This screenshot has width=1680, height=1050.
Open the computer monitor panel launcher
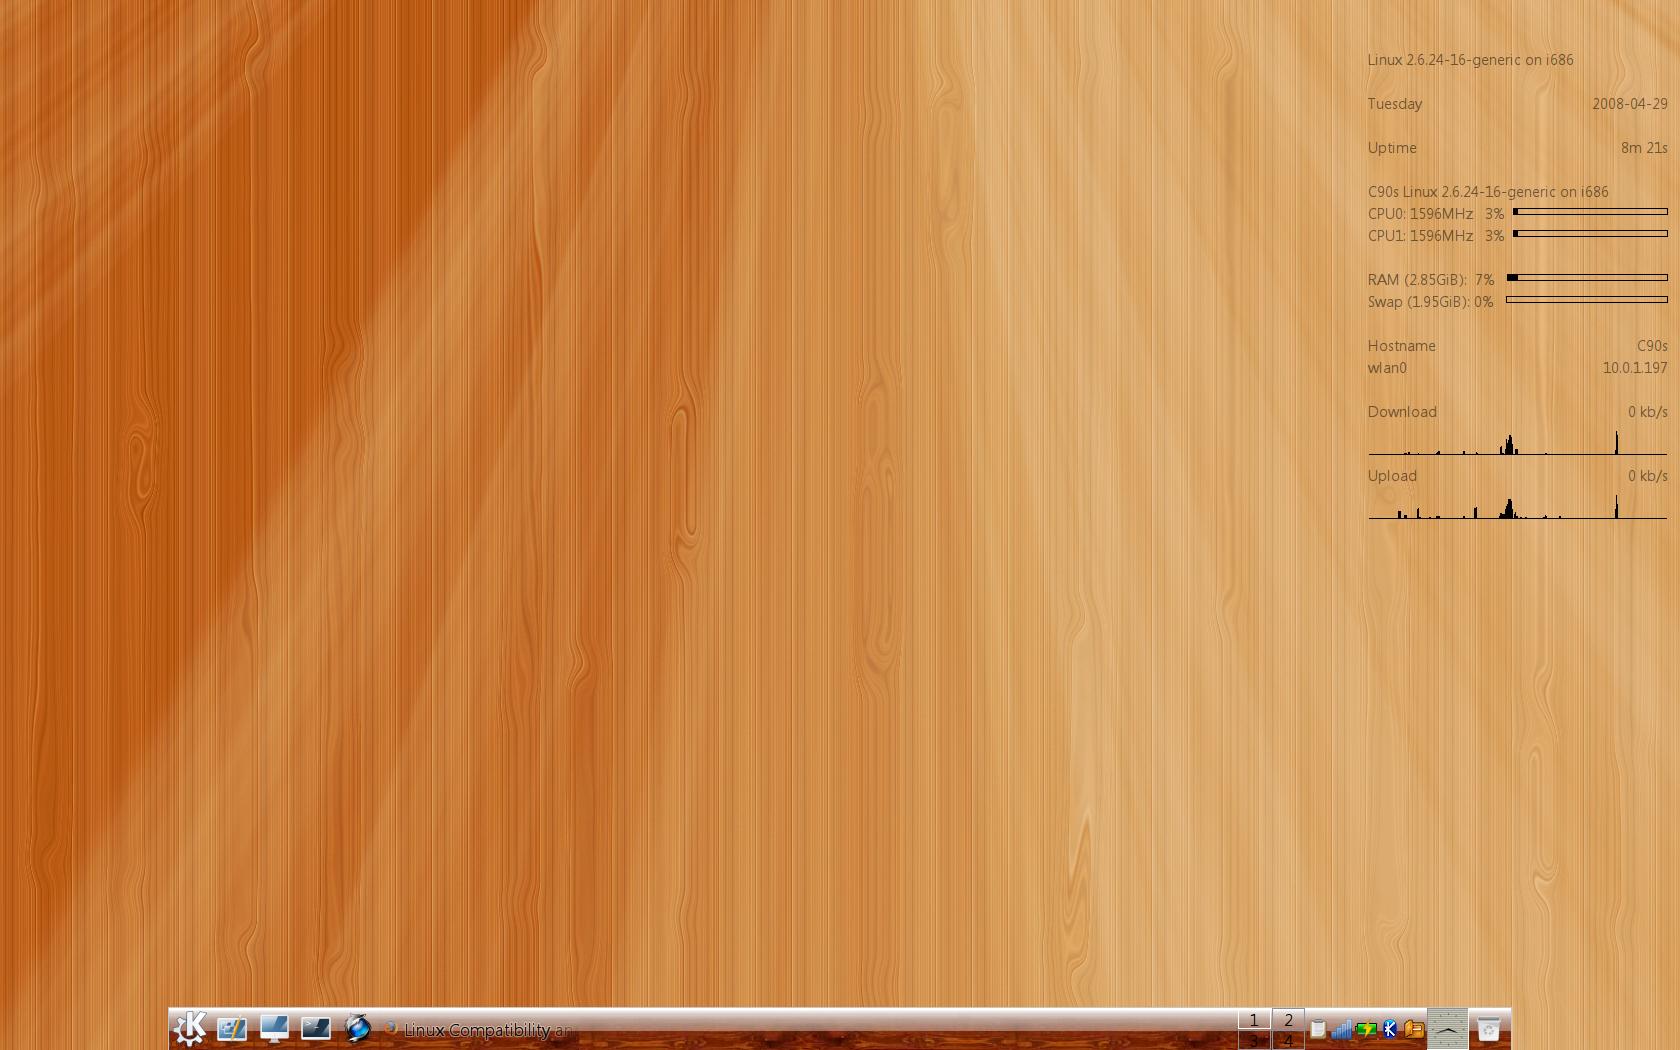pos(274,1028)
